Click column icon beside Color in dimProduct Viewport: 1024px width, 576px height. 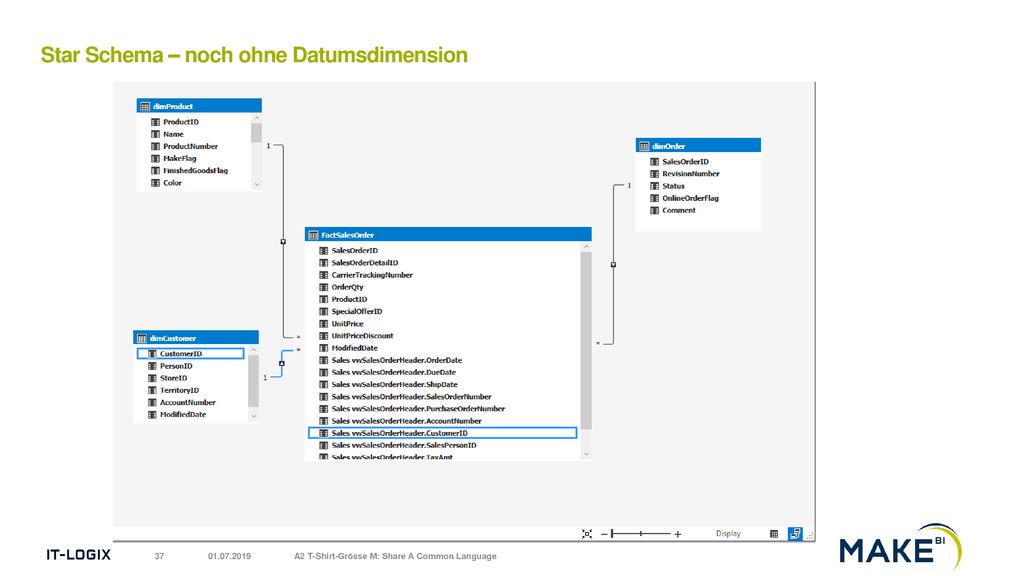tap(155, 183)
